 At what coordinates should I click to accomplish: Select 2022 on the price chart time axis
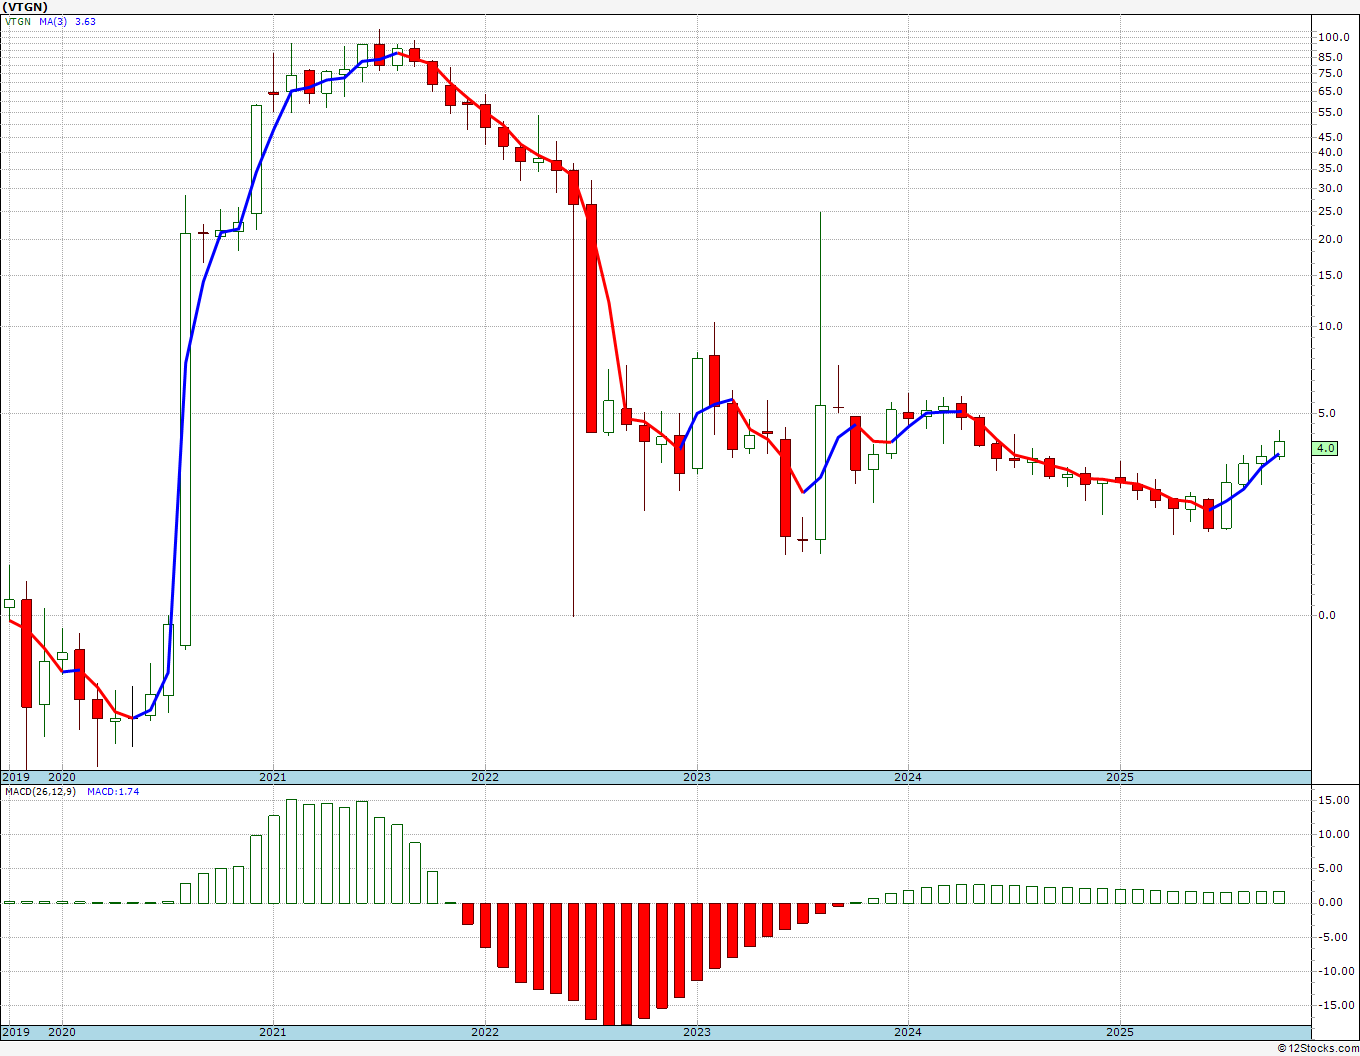pos(485,777)
